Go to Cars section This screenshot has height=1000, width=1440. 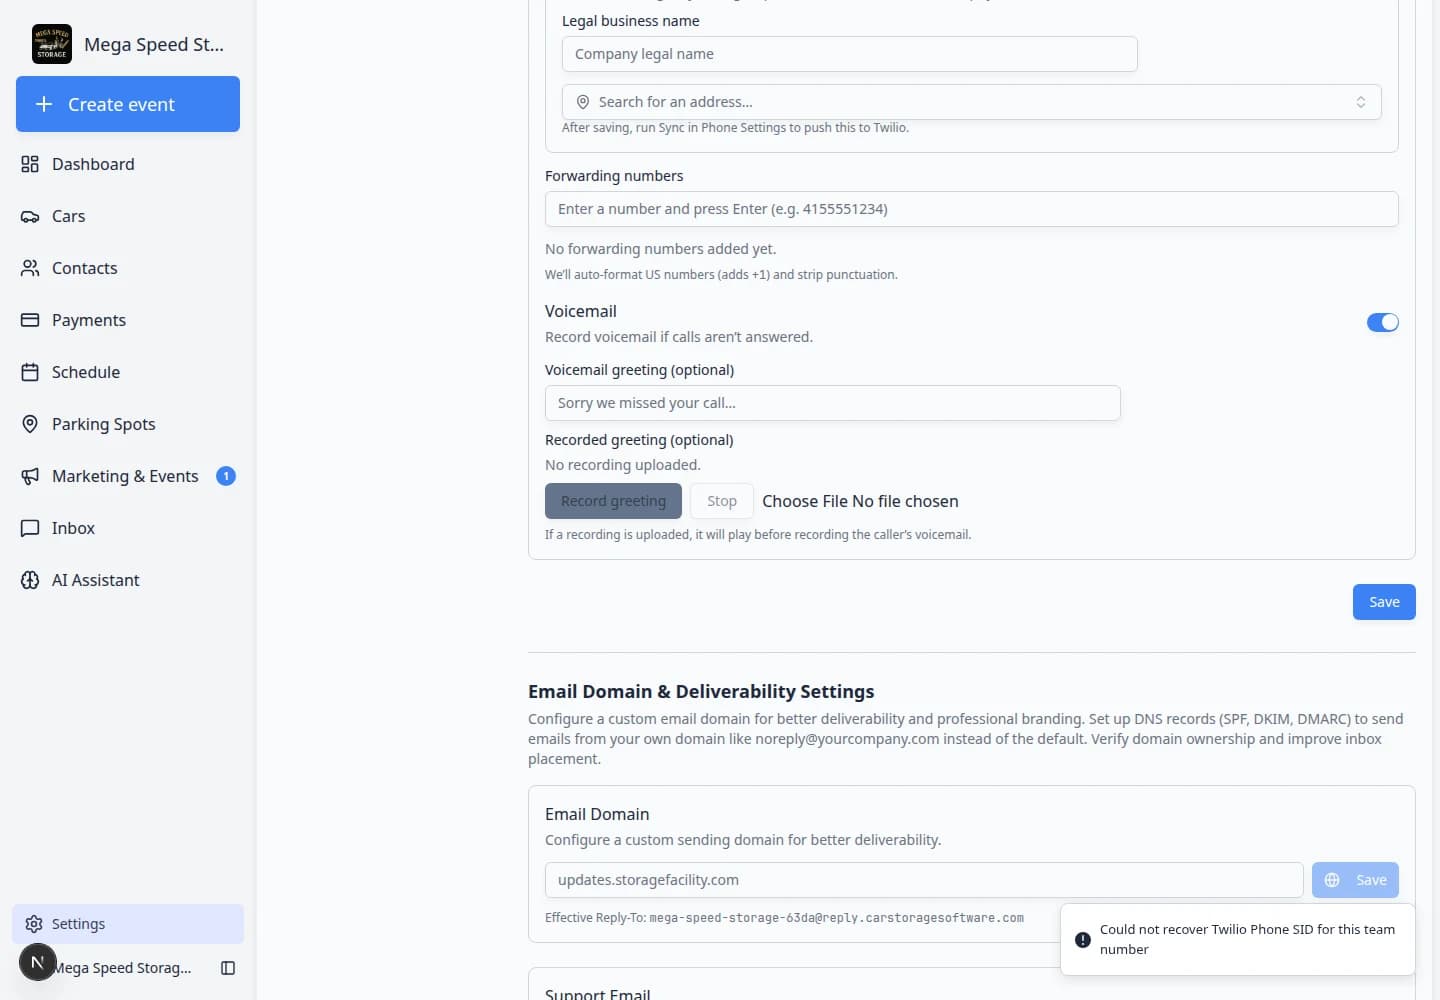[128, 216]
